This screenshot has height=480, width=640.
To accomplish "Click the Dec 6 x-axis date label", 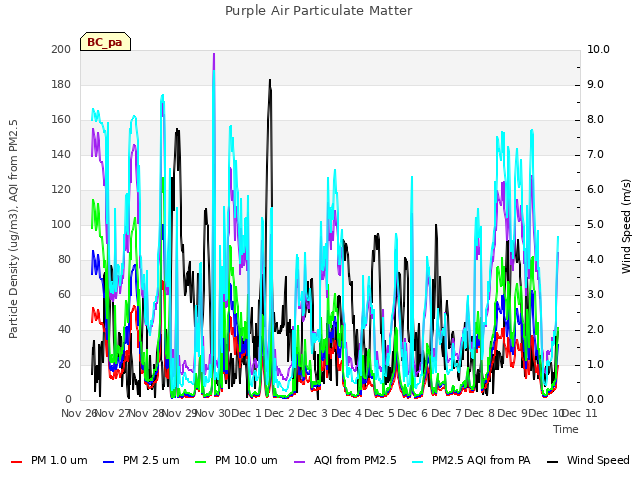I will [x=413, y=413].
